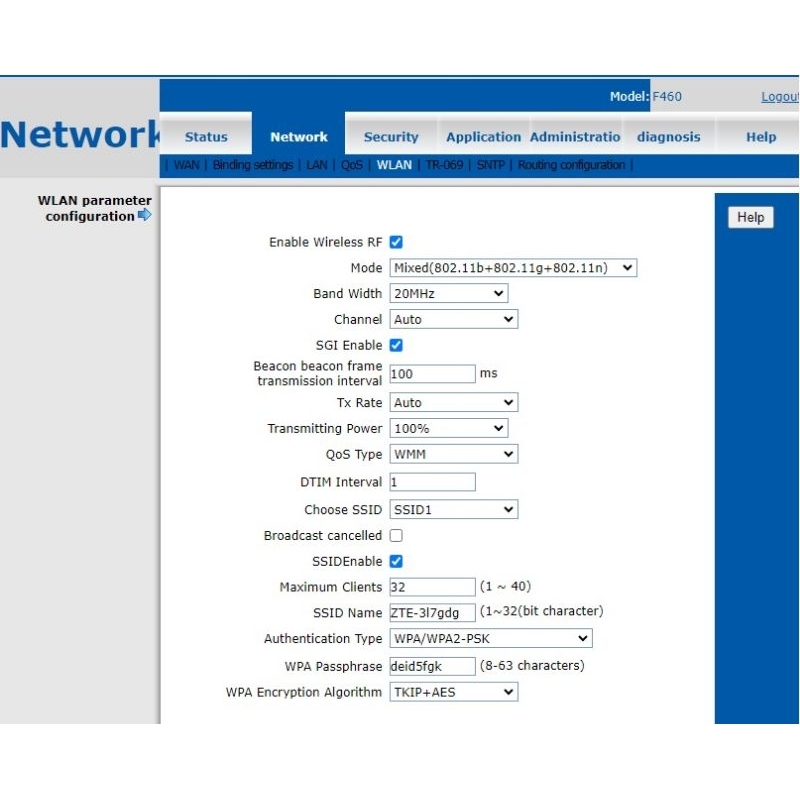
Task: Choose a different SSID from dropdown
Action: (453, 510)
